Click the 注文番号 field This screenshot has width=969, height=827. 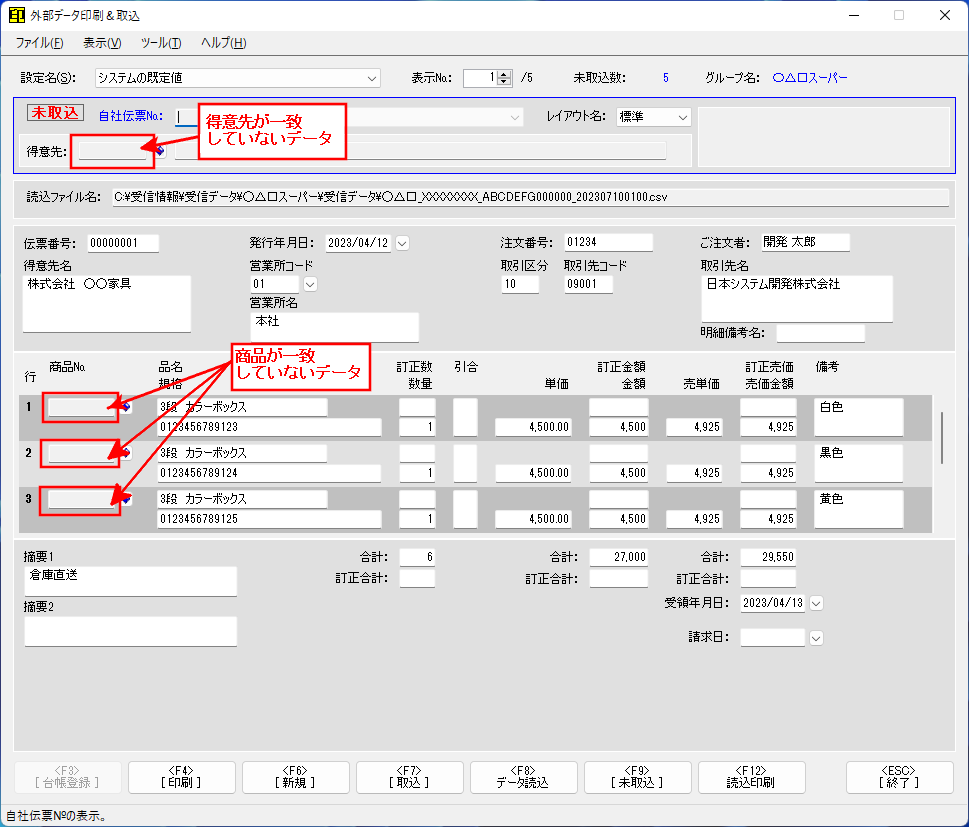(x=608, y=242)
